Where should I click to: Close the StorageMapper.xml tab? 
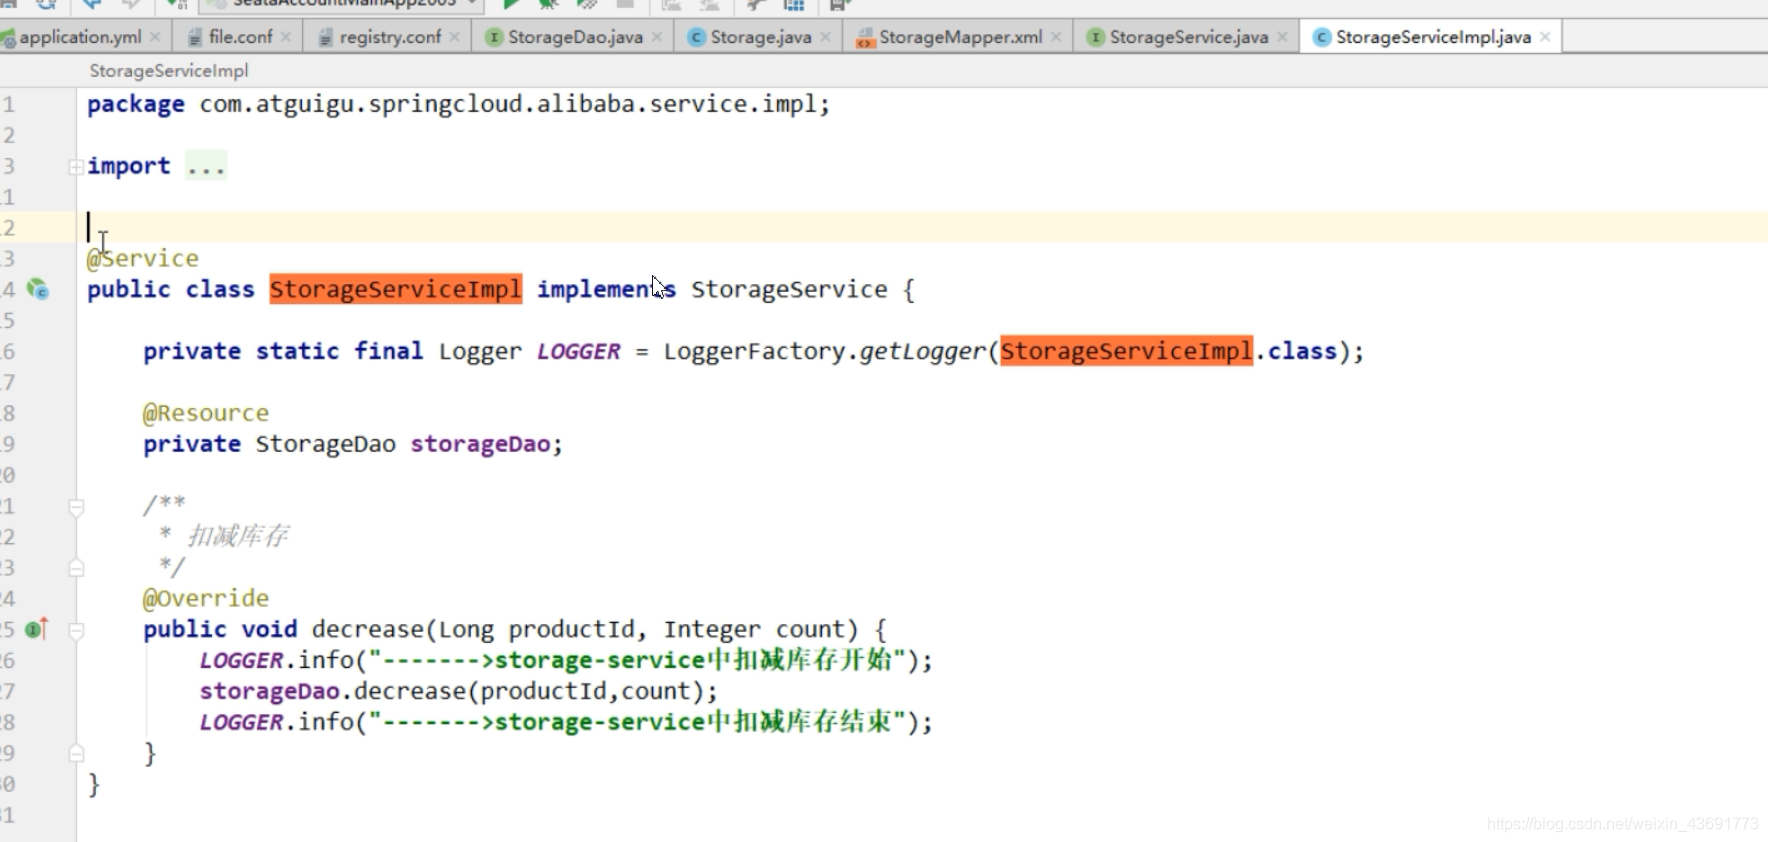1056,37
